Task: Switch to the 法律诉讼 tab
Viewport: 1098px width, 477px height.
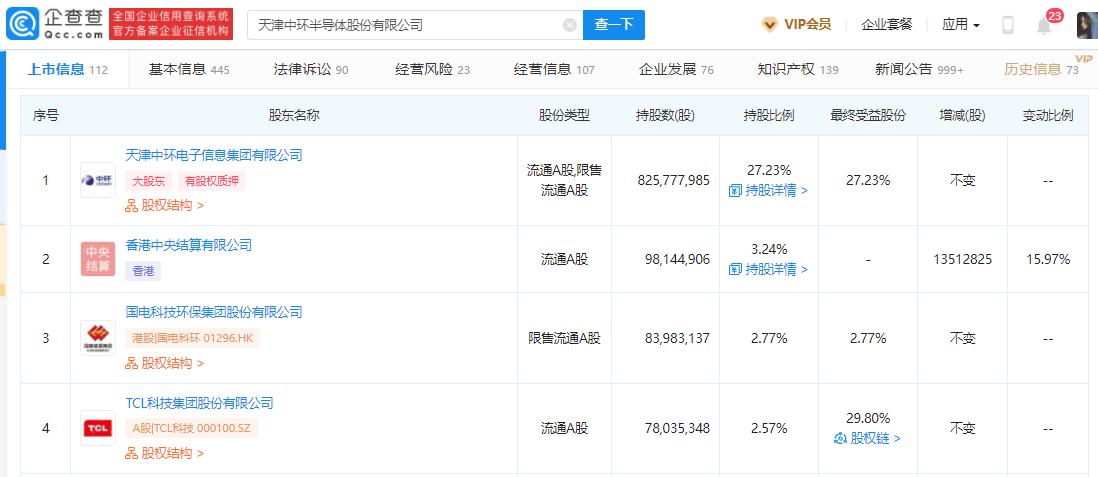Action: (311, 70)
